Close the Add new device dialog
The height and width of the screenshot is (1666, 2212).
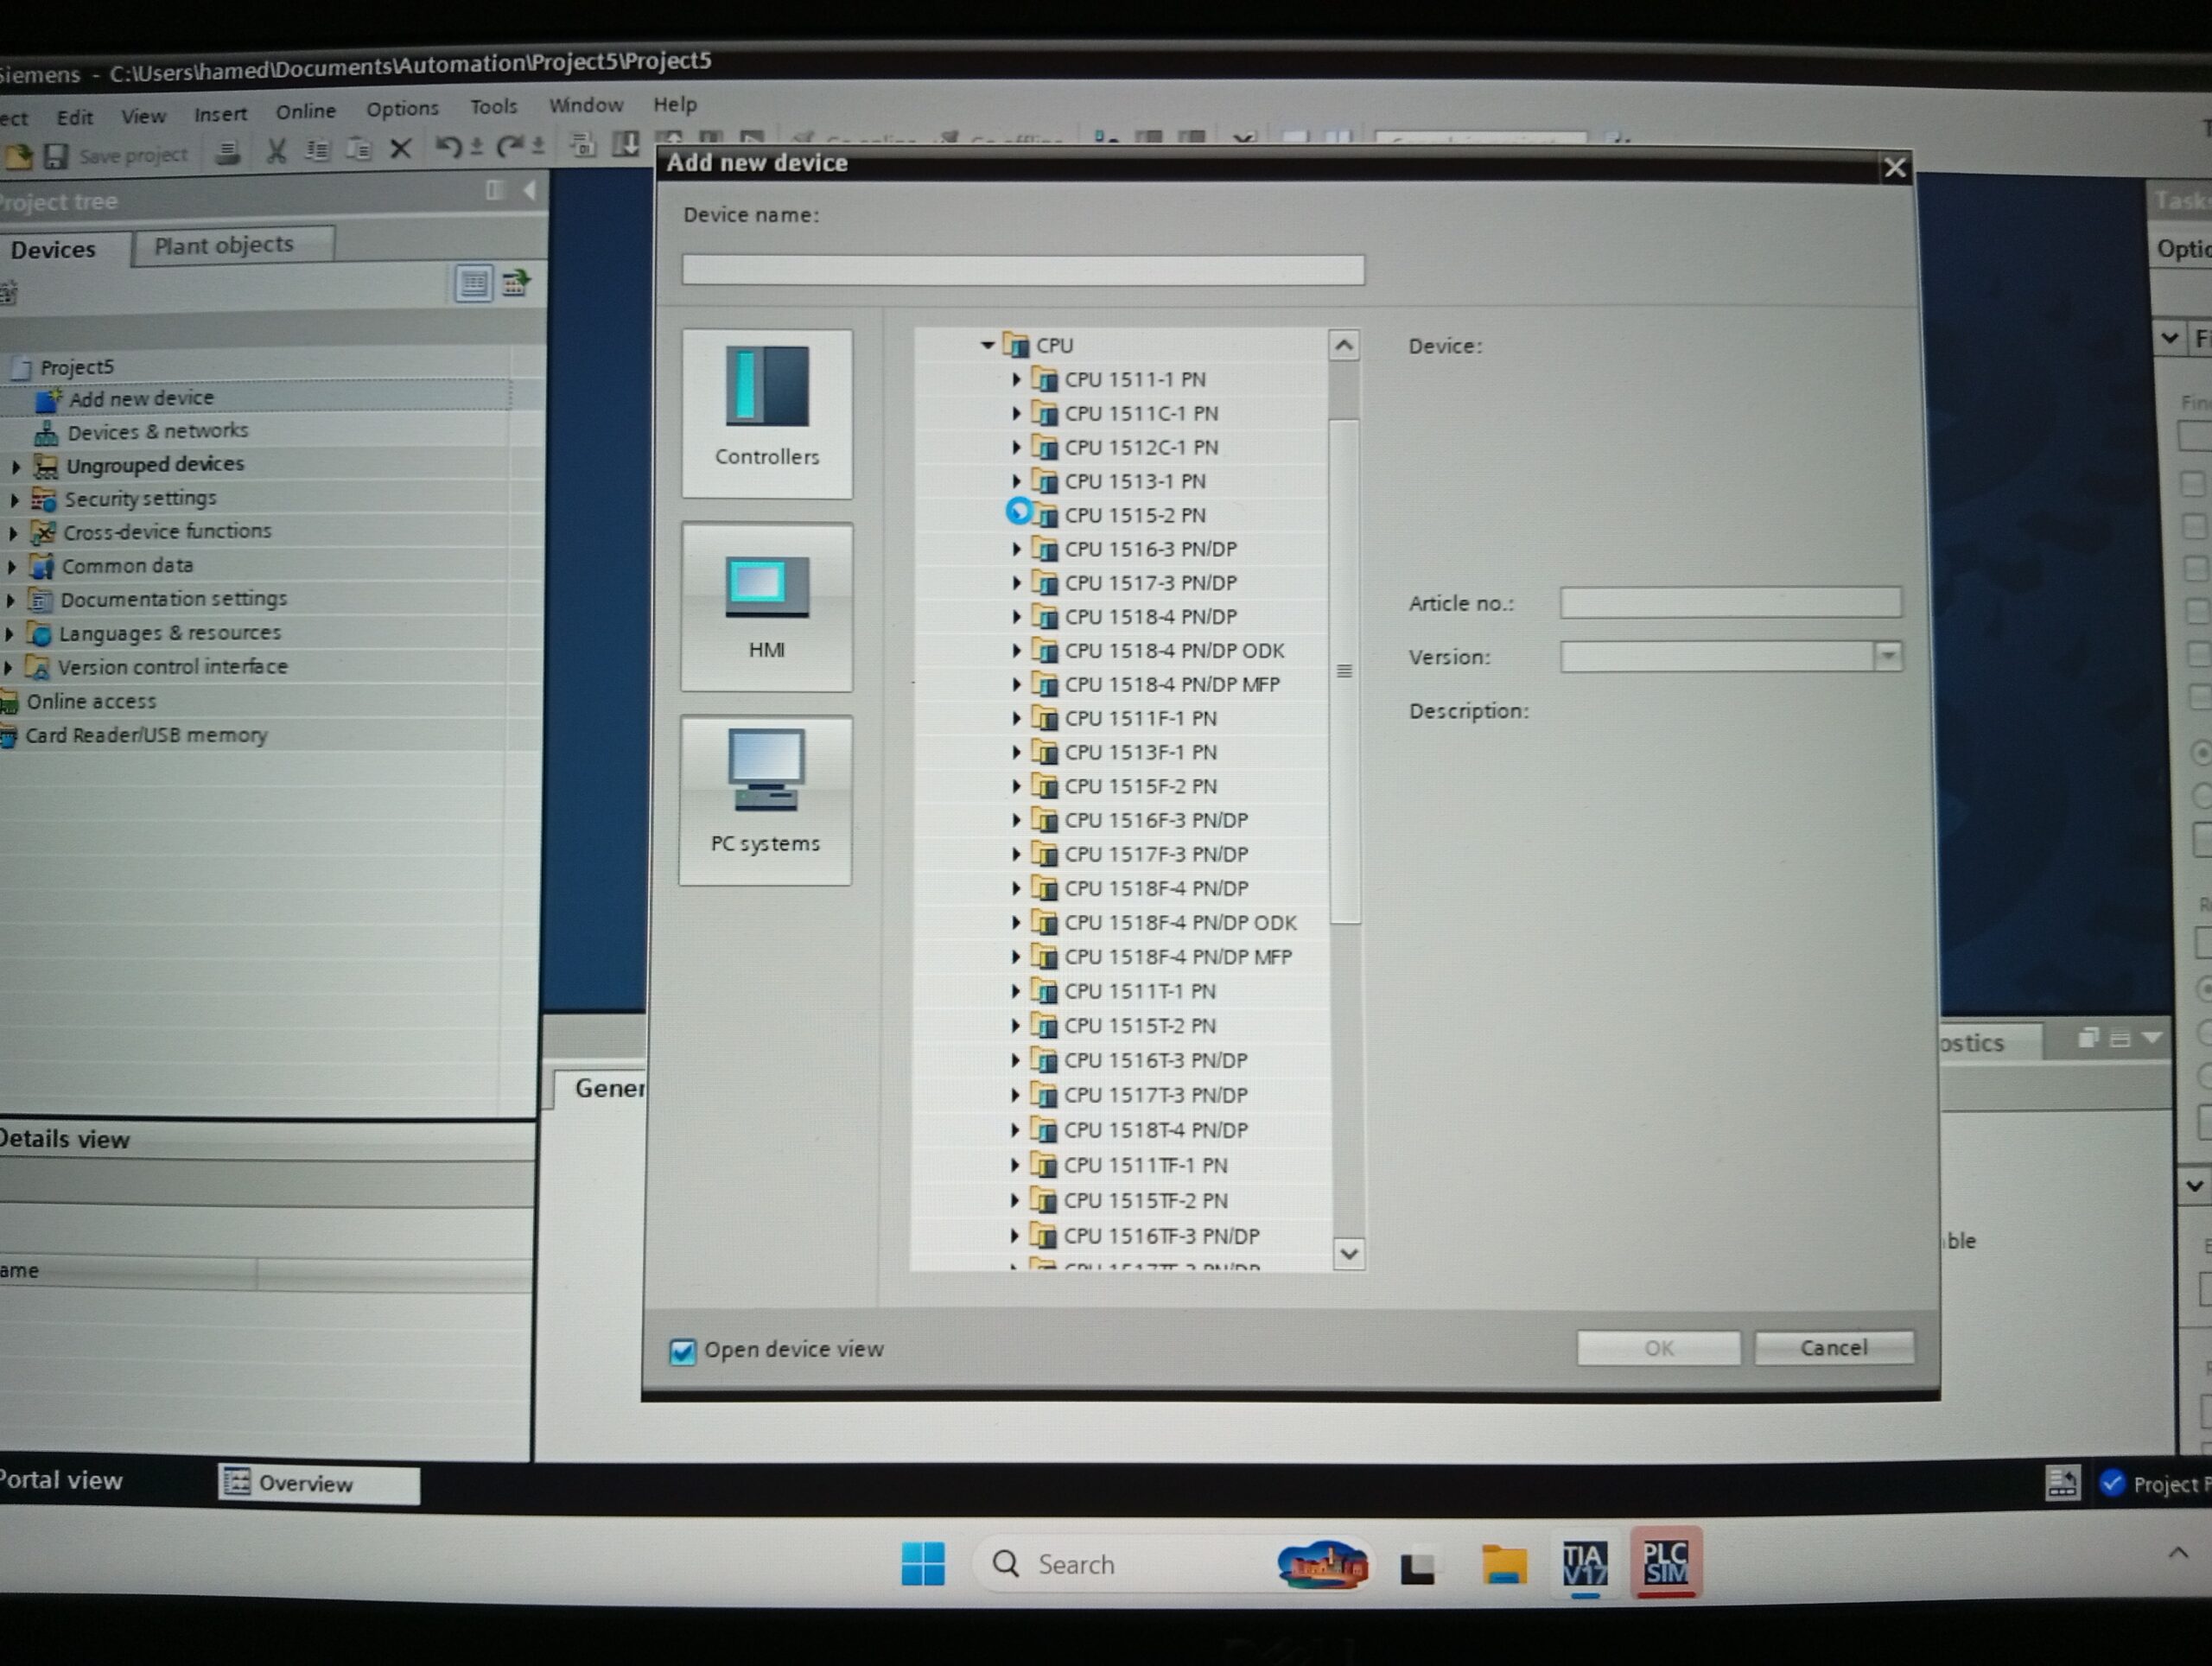click(x=1894, y=167)
